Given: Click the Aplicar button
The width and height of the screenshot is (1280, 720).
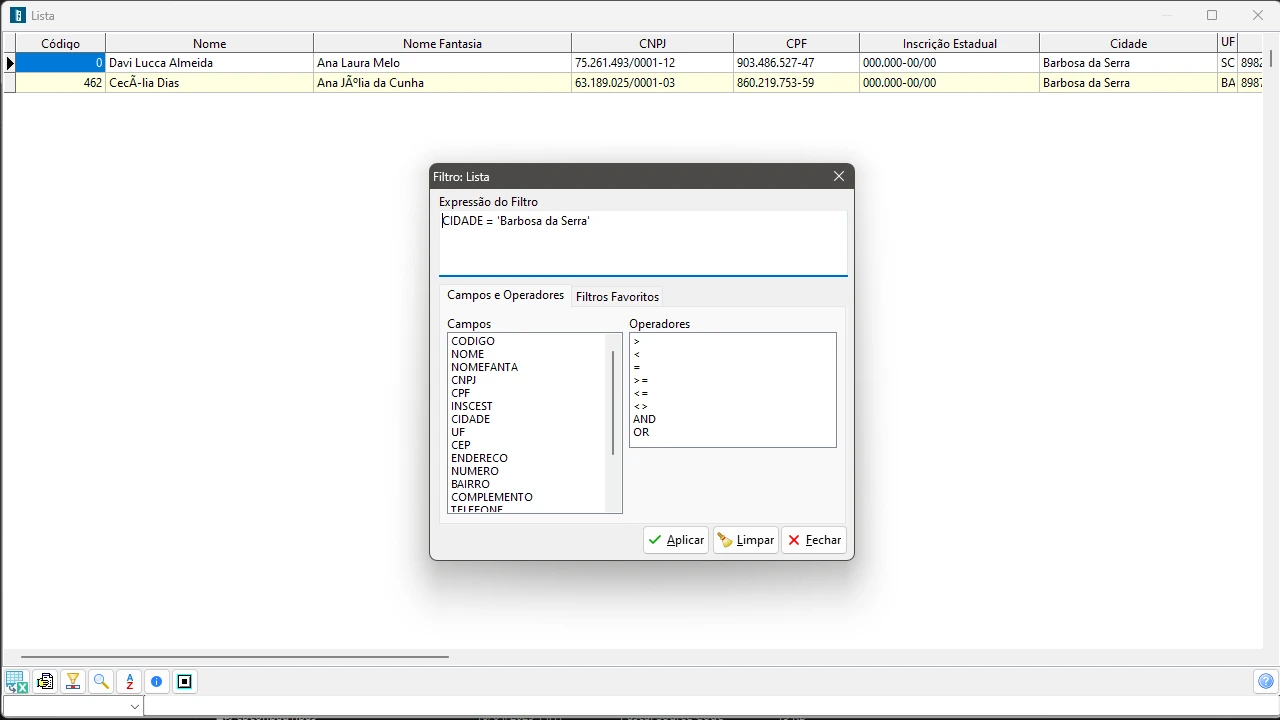Looking at the screenshot, I should (676, 540).
